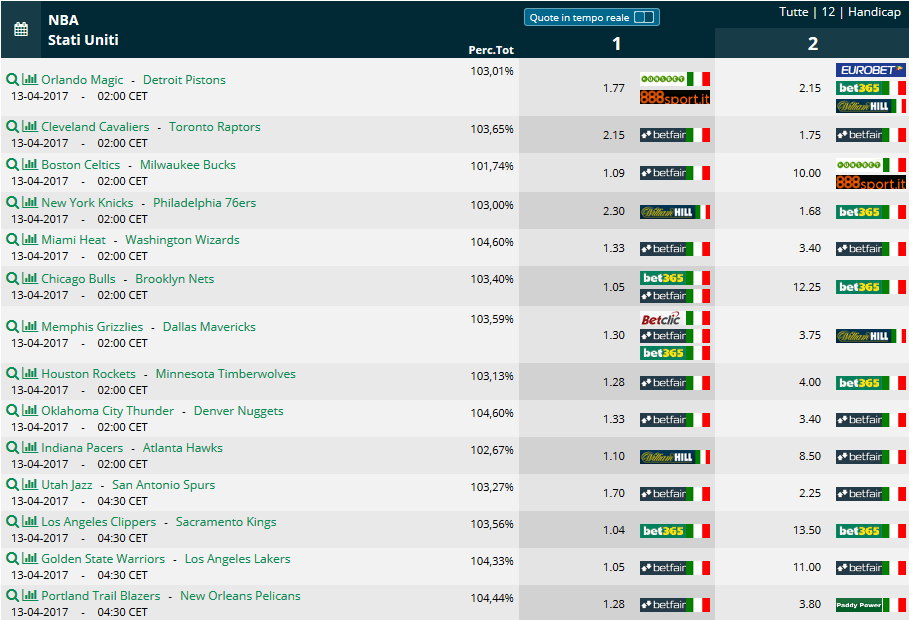The width and height of the screenshot is (909, 620).
Task: Click the 12.25 odds for Brooklyn Nets
Action: (807, 287)
